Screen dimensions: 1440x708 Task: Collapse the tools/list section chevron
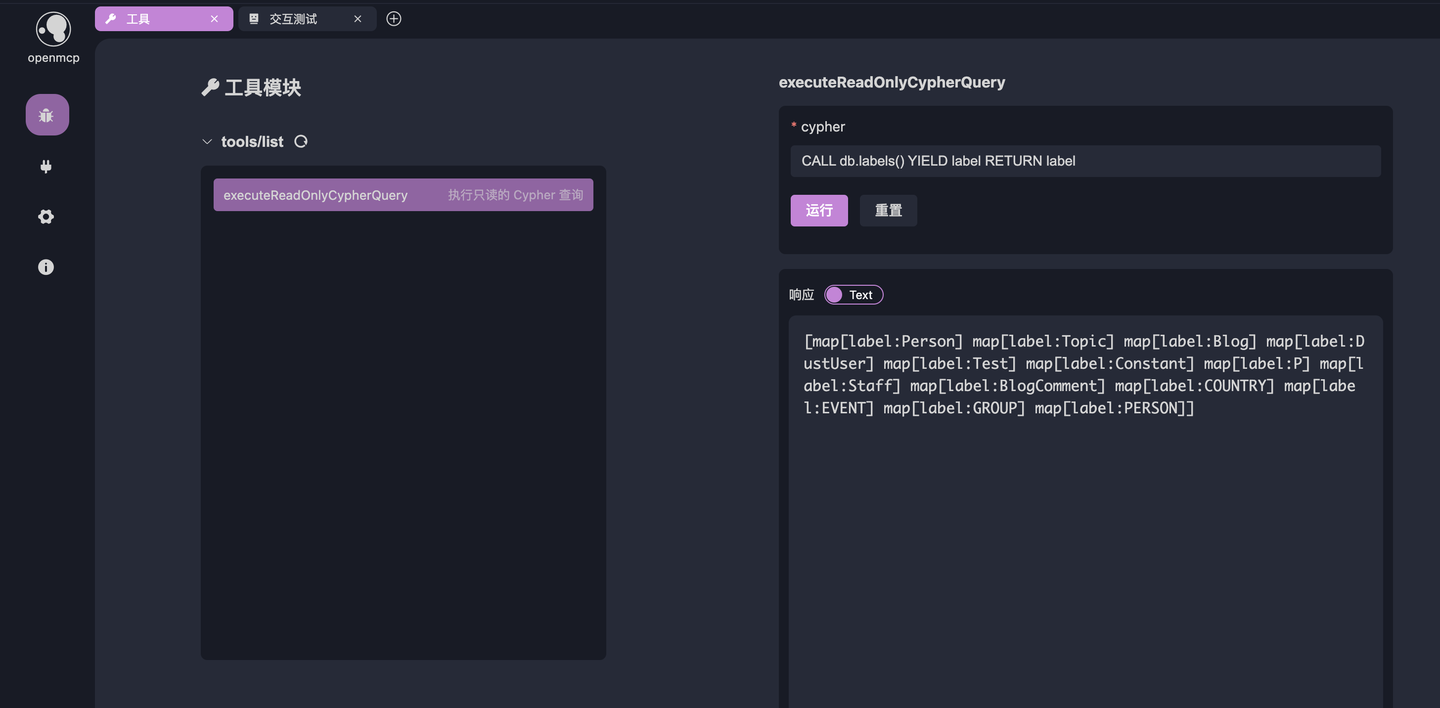click(x=207, y=142)
